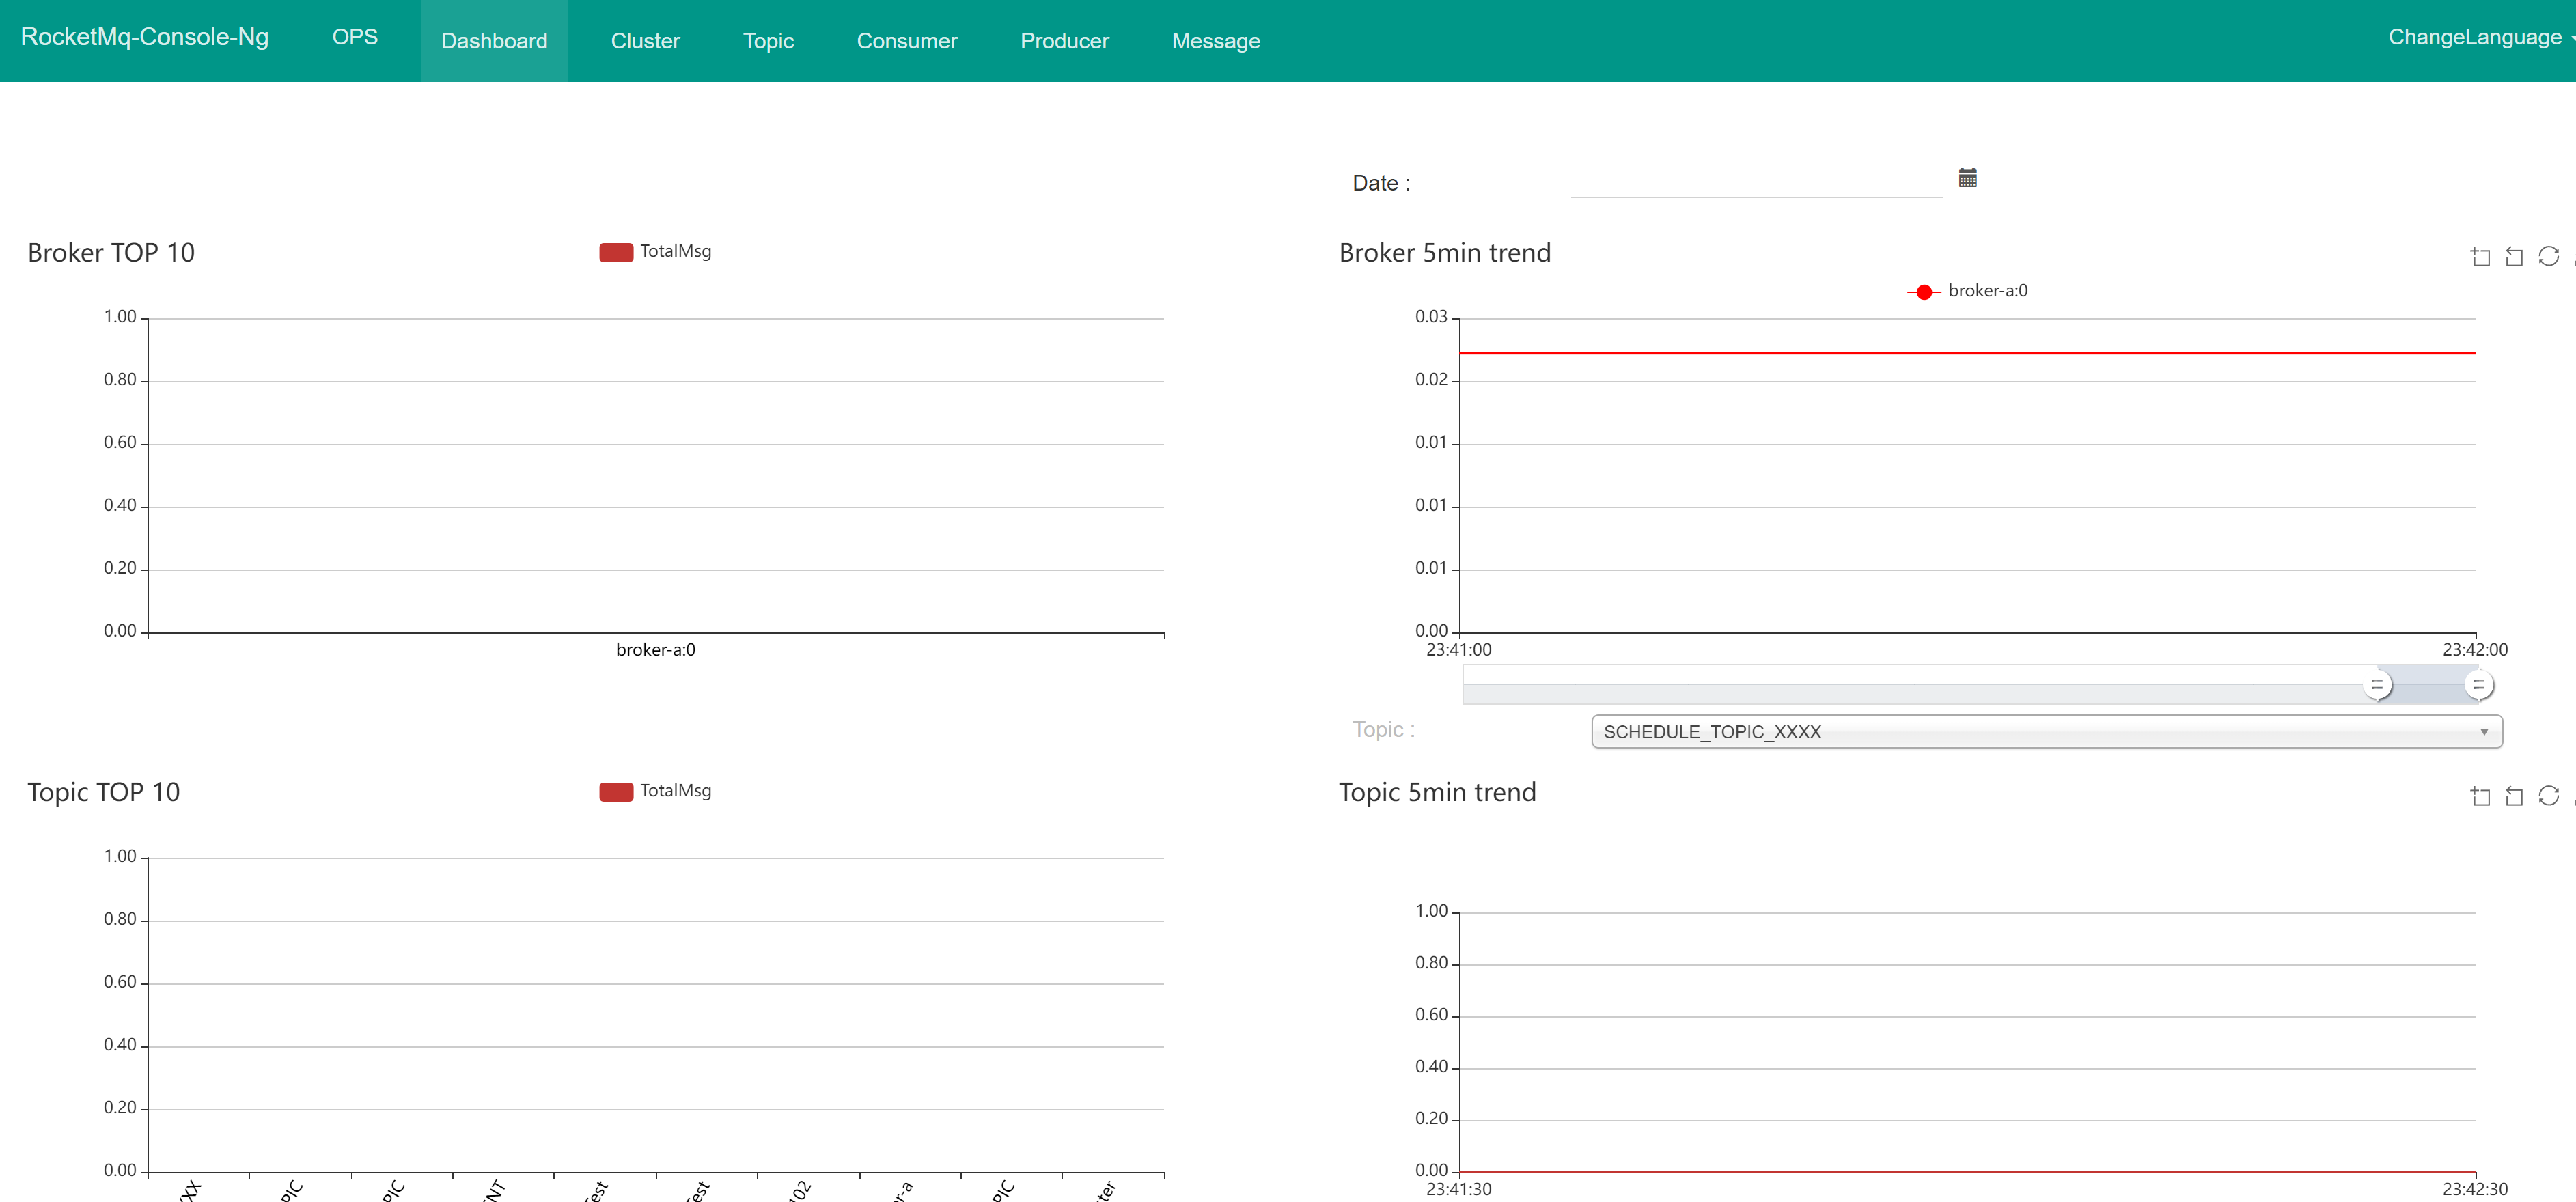Click the Broker TOP 10 chart title

pos(111,253)
